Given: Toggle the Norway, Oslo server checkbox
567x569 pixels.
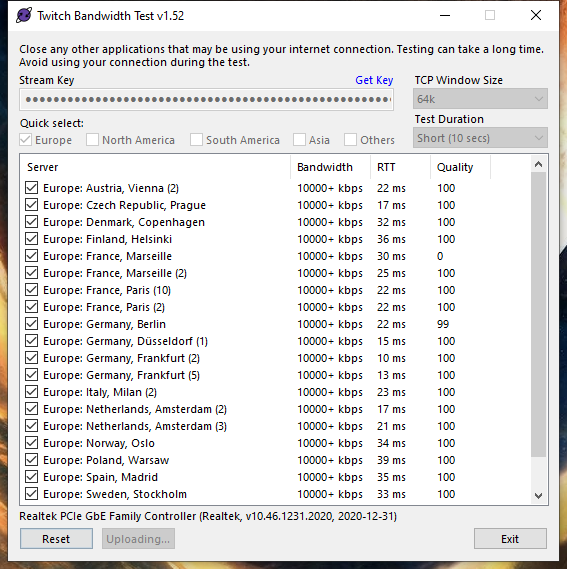Looking at the screenshot, I should point(32,443).
